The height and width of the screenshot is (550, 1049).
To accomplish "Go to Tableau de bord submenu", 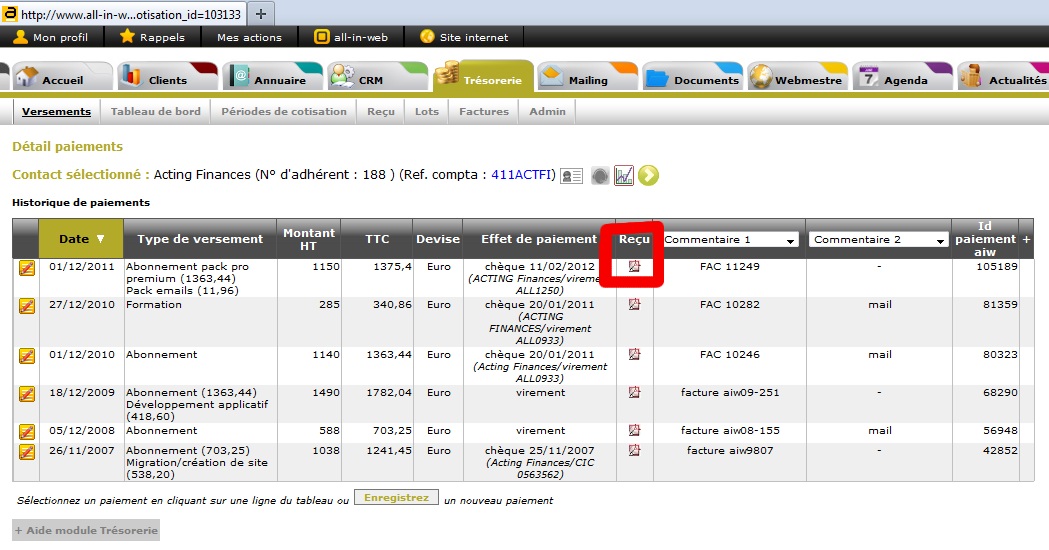I will (x=155, y=111).
